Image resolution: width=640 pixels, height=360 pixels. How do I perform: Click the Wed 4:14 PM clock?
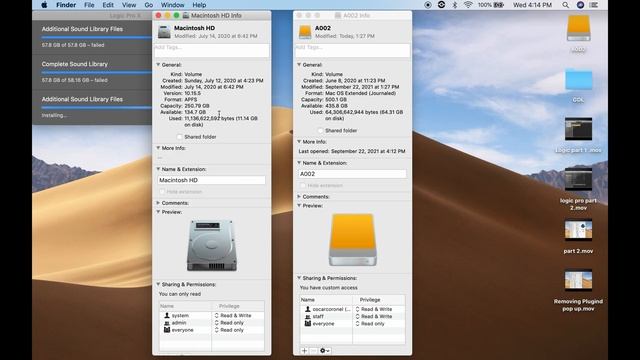[532, 5]
